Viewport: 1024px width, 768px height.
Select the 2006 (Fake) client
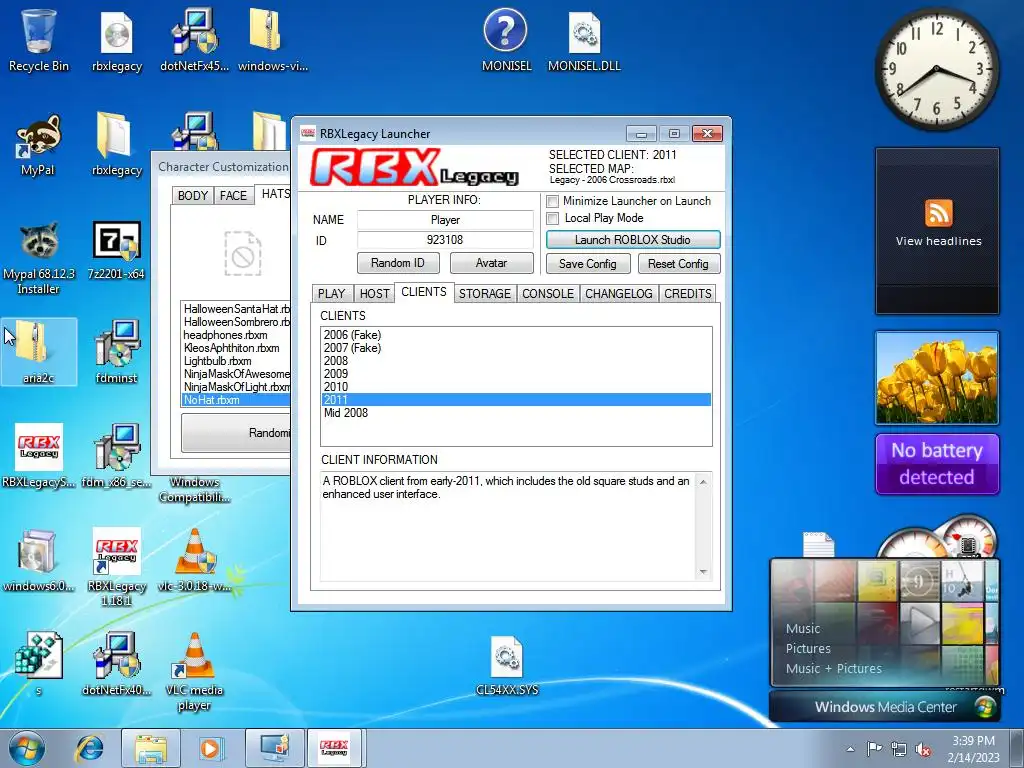click(x=516, y=335)
